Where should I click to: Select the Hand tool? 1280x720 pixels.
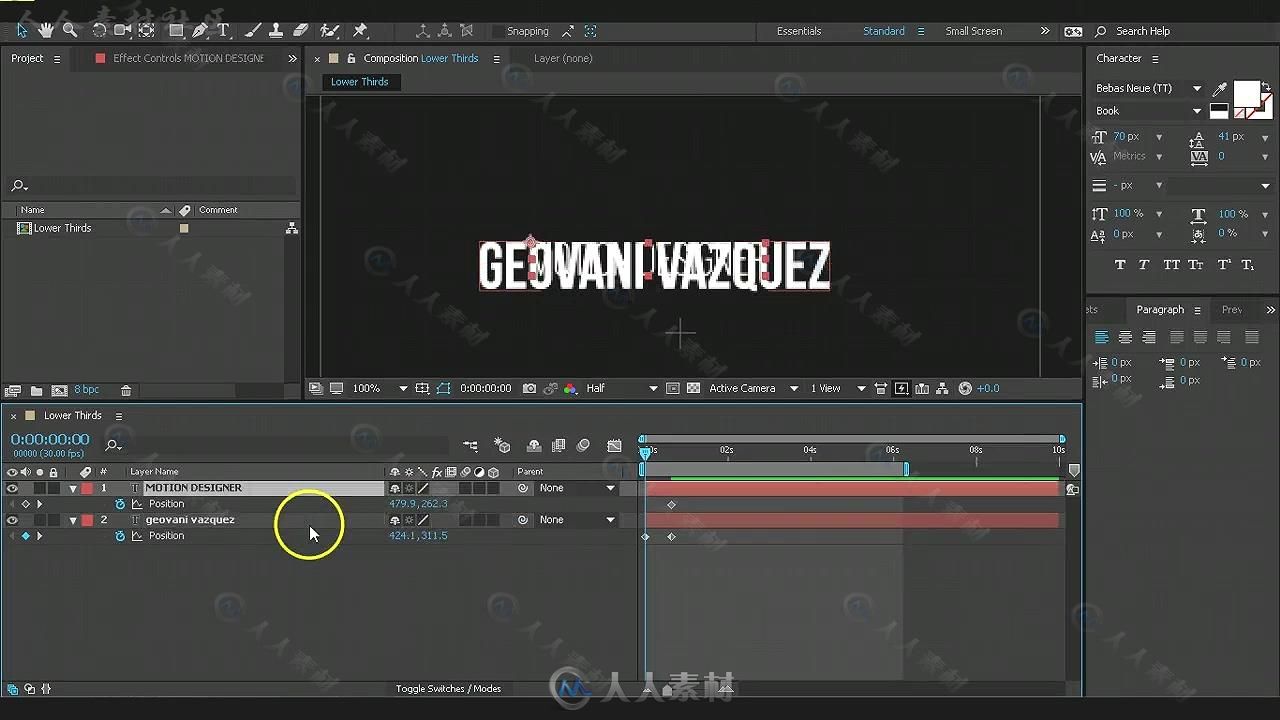(46, 31)
